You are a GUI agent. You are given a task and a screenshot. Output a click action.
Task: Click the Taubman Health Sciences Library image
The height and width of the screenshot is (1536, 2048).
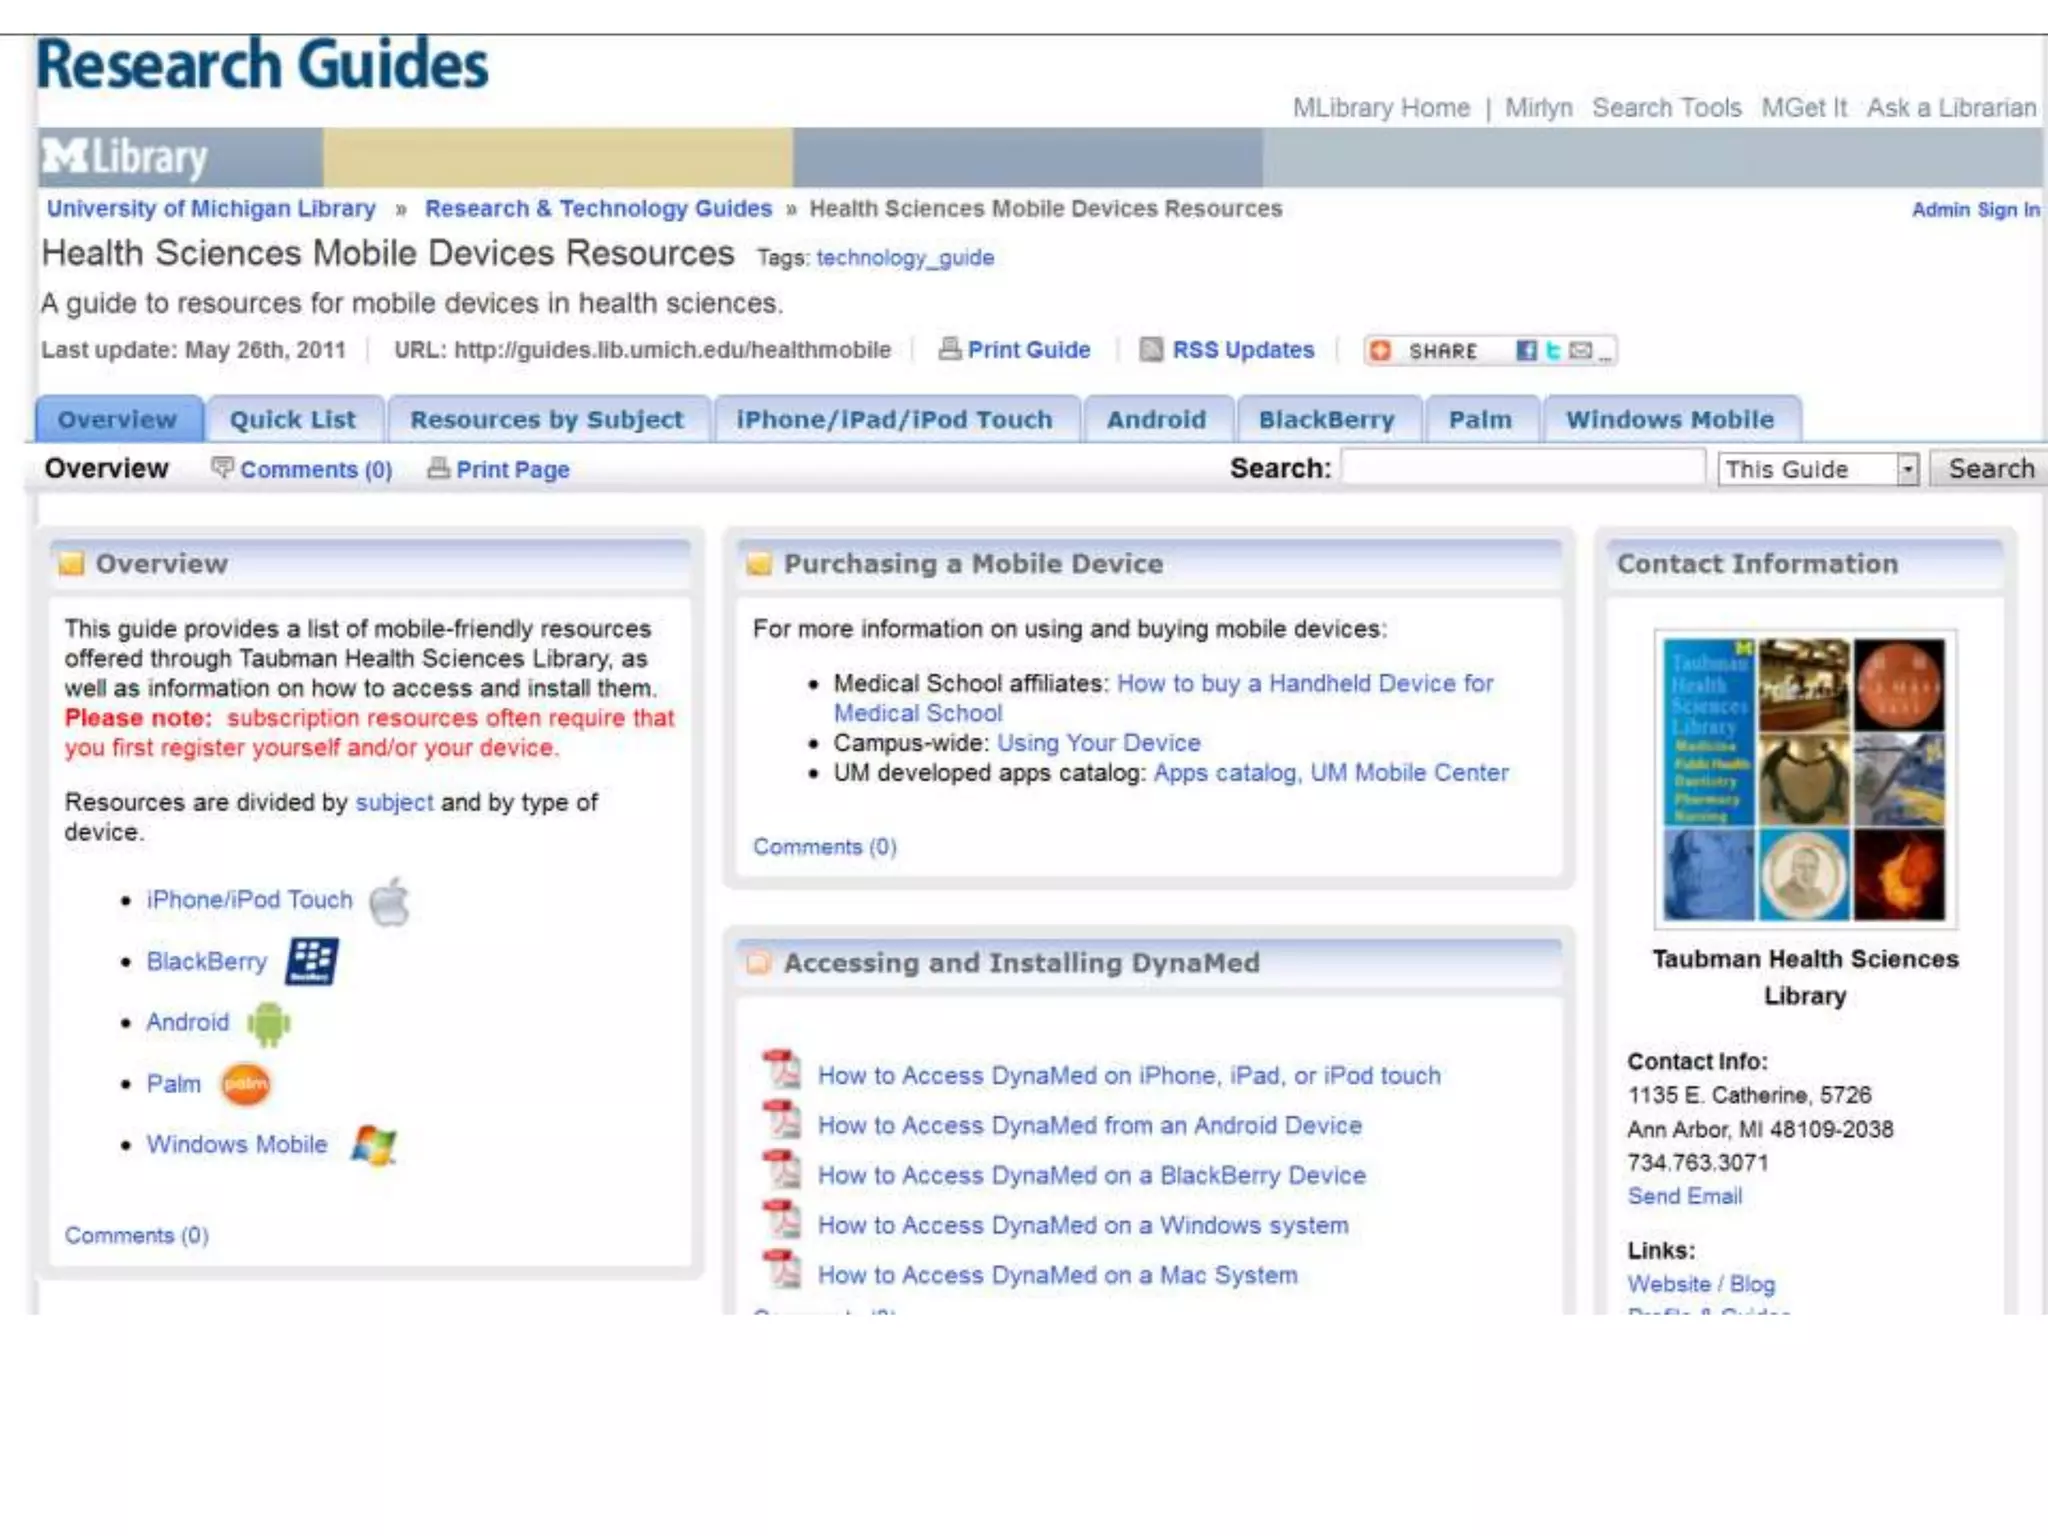[1804, 779]
